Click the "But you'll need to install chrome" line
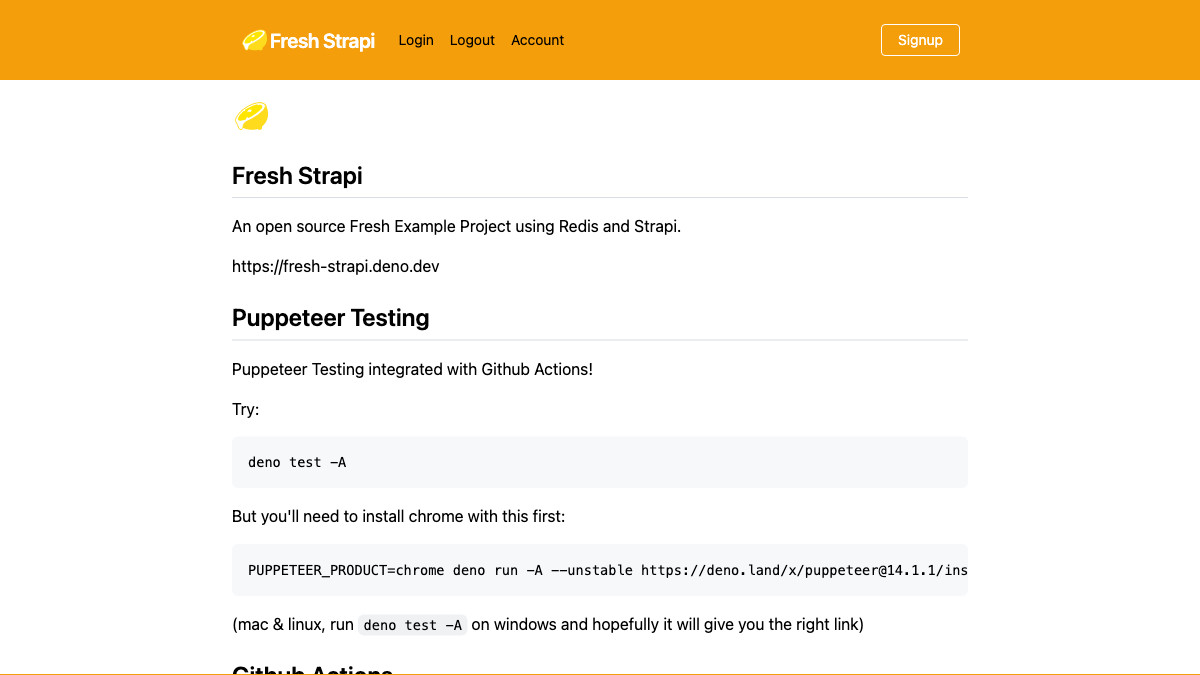The width and height of the screenshot is (1200, 675). coord(399,516)
